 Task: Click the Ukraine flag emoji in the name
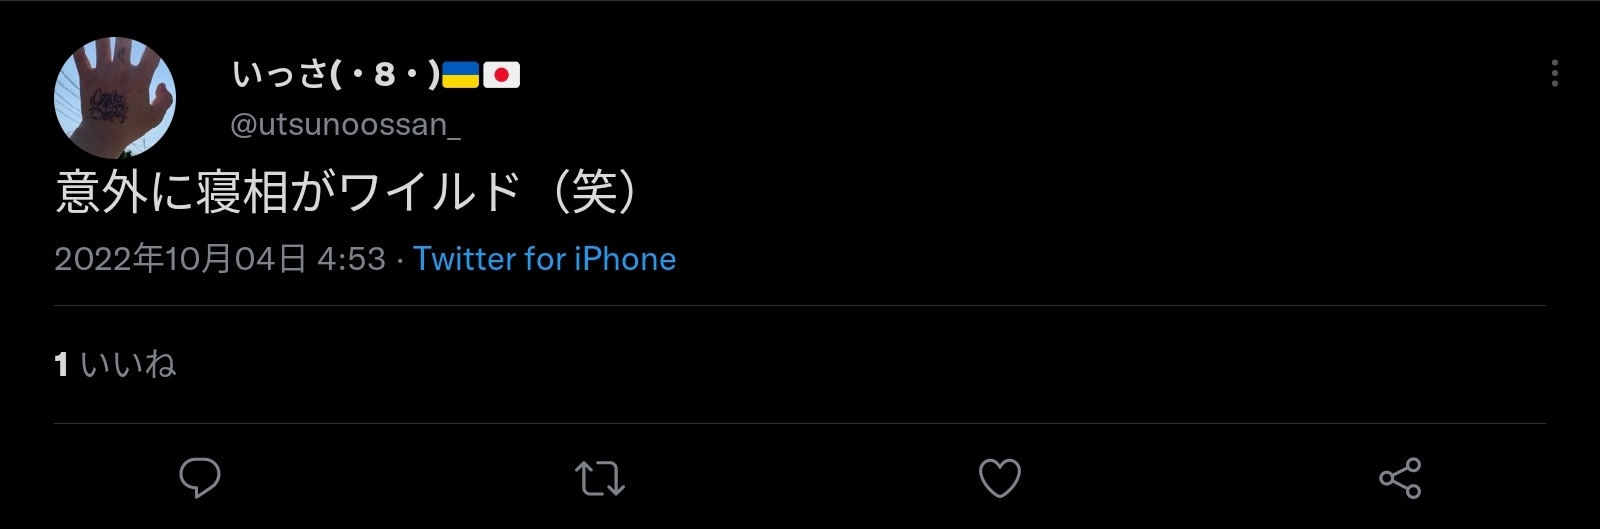tap(461, 75)
